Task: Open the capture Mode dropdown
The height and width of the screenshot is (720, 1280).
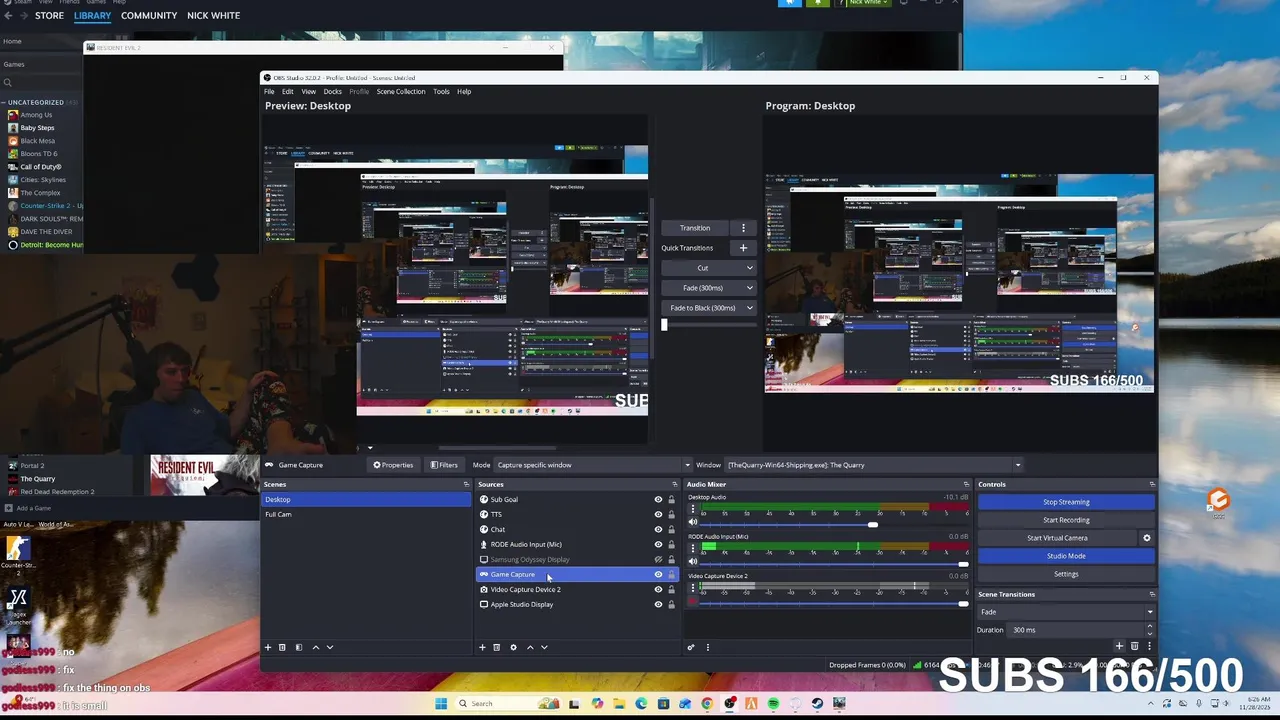Action: coord(594,465)
